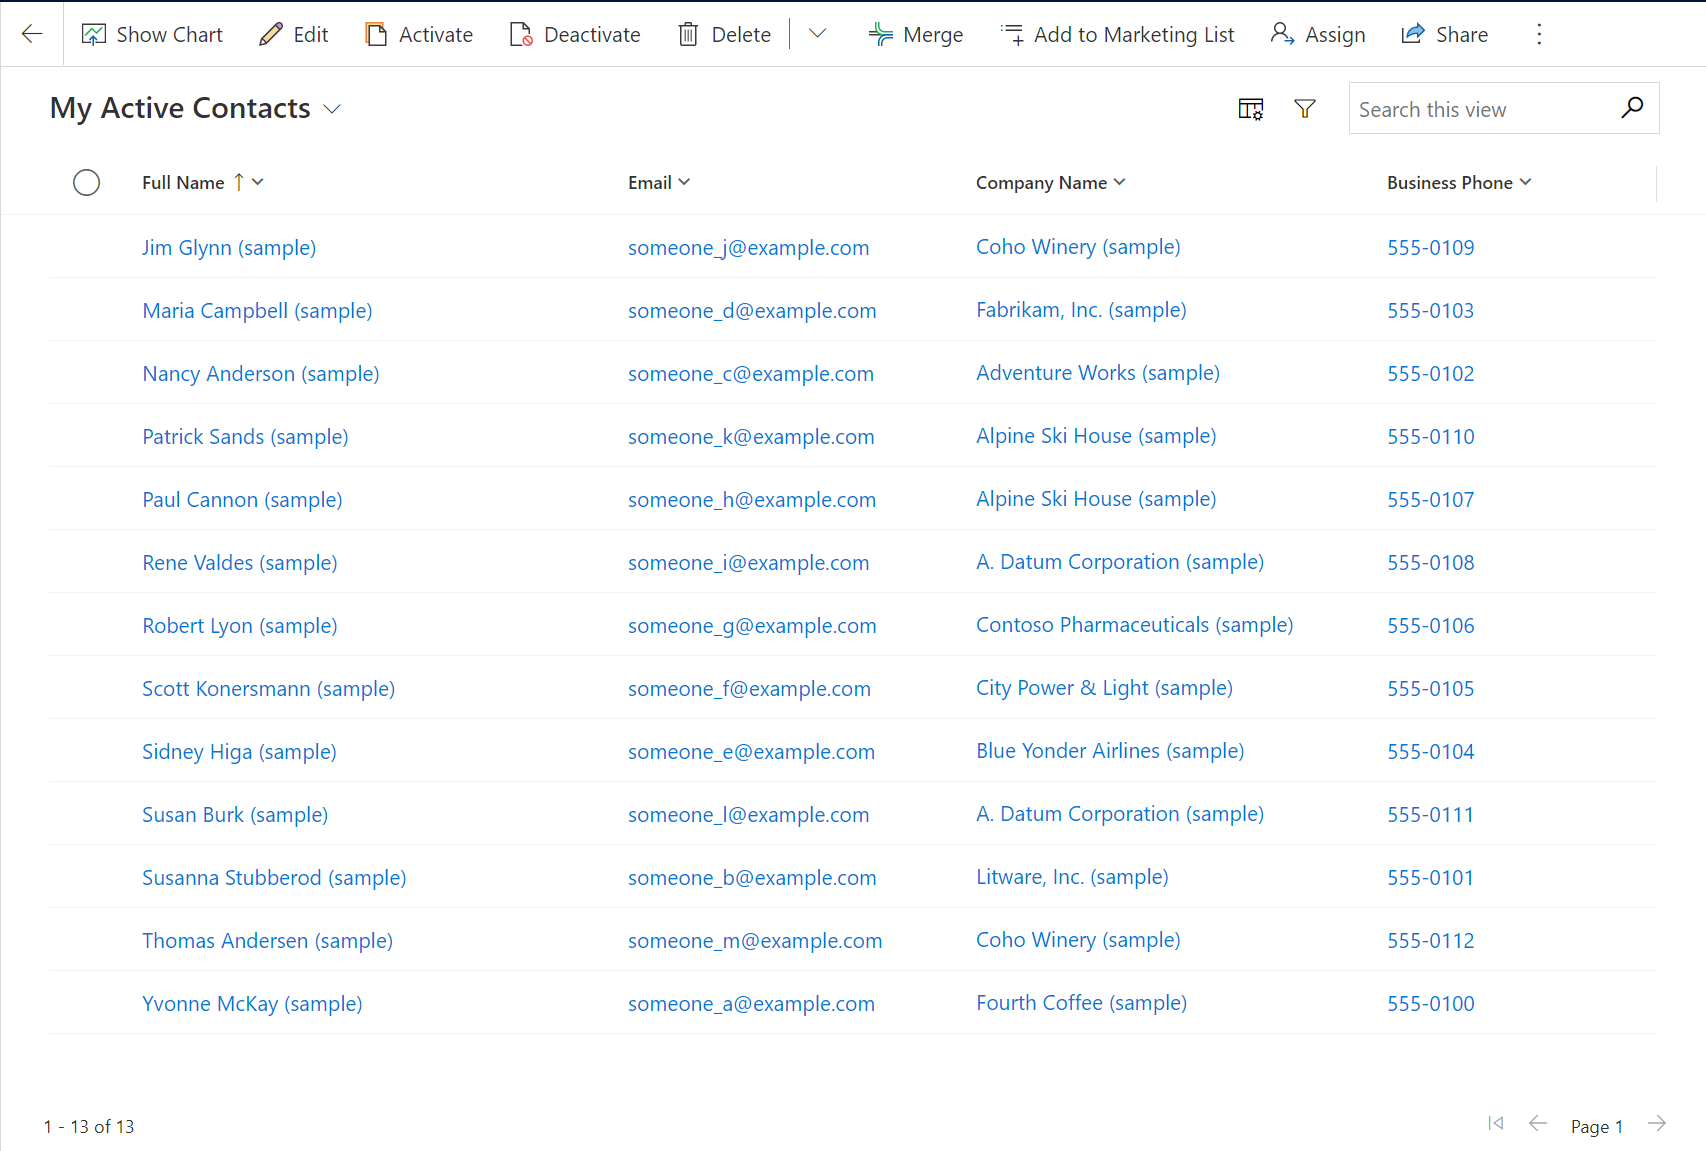Merge selected contact records
The image size is (1706, 1151).
[916, 34]
